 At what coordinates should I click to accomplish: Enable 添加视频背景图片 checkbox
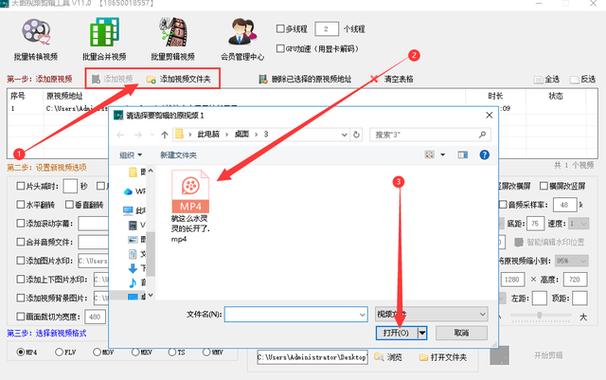[x=20, y=298]
